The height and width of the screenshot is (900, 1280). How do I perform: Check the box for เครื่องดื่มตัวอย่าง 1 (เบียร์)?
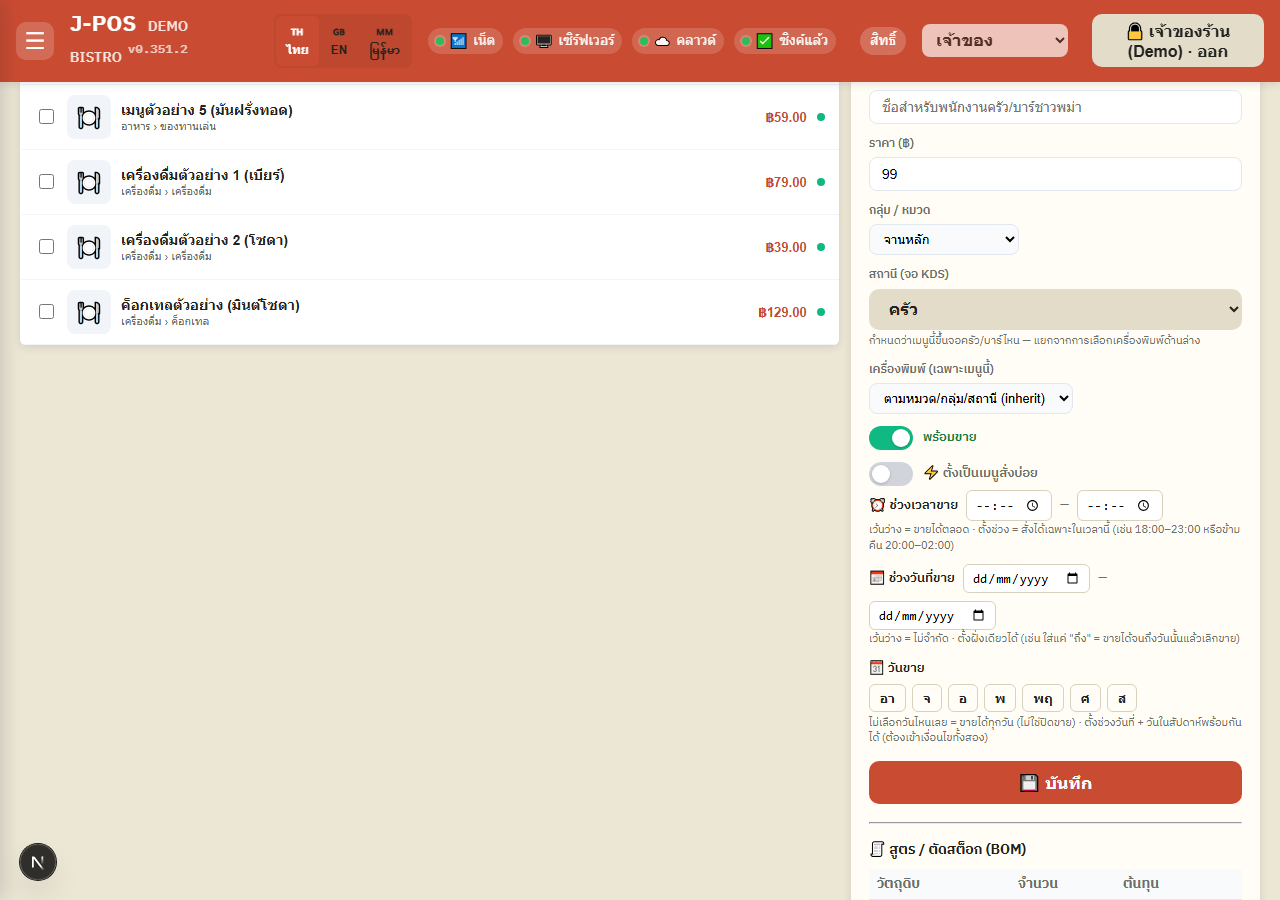(x=46, y=181)
